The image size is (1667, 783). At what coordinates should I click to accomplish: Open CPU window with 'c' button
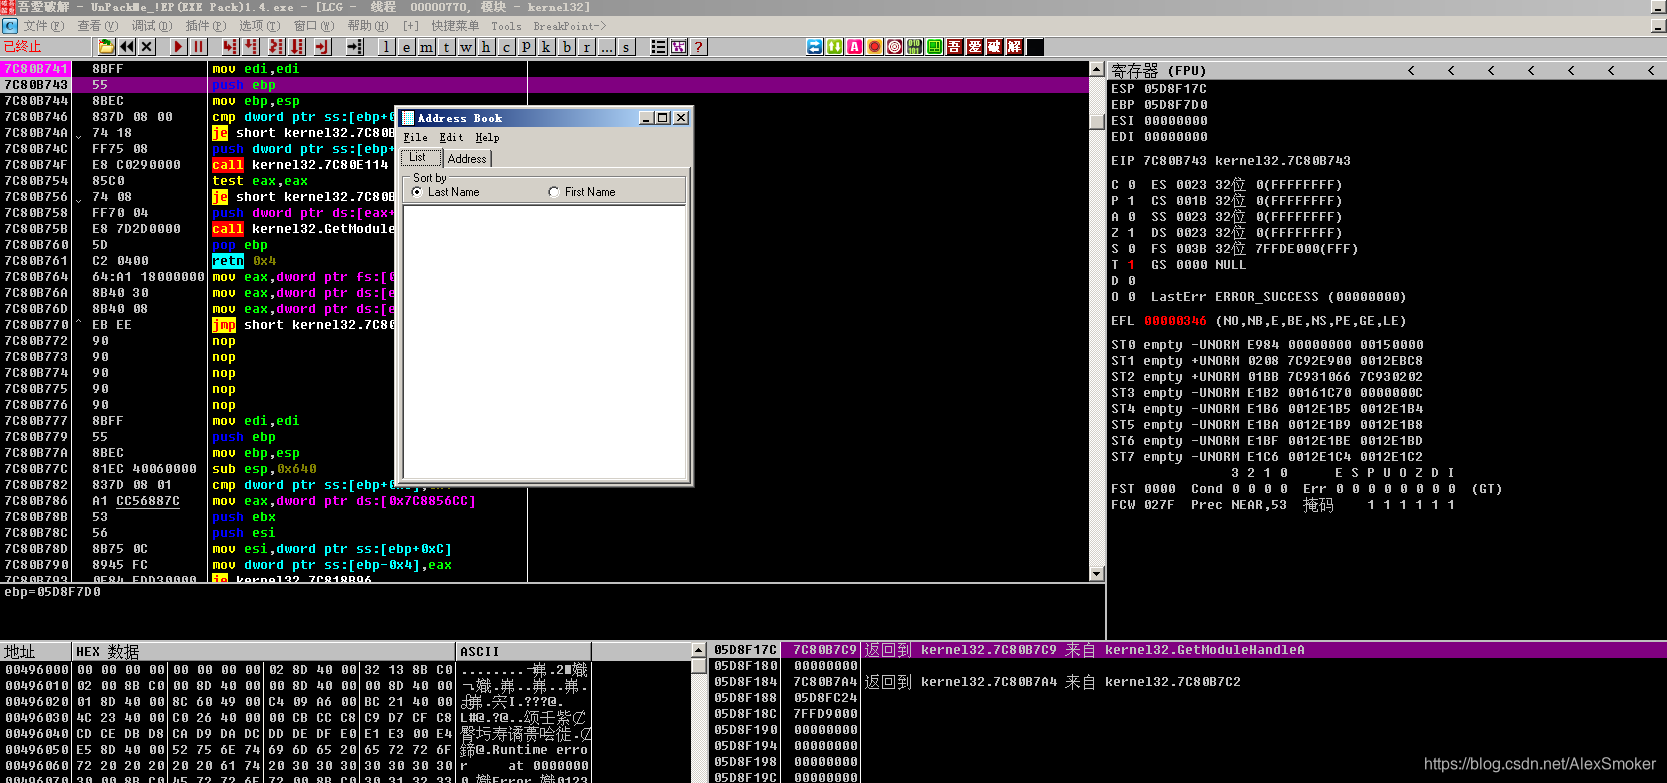coord(506,47)
